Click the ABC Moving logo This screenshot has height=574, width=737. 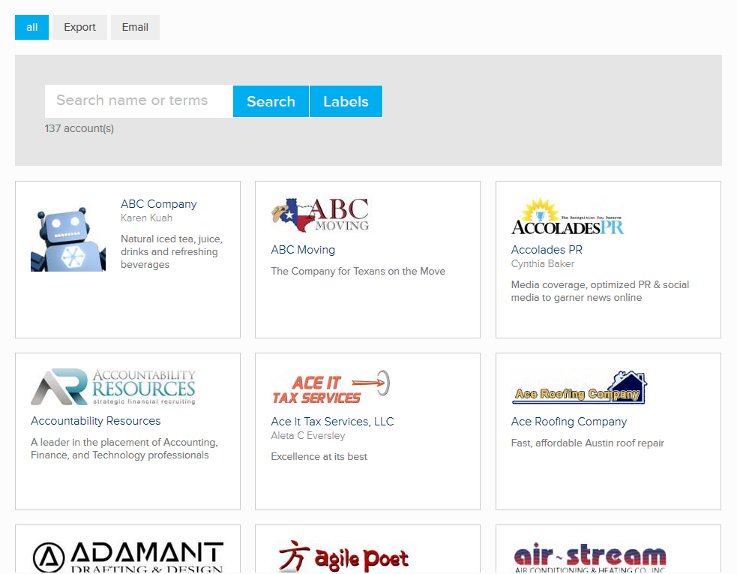pos(320,215)
